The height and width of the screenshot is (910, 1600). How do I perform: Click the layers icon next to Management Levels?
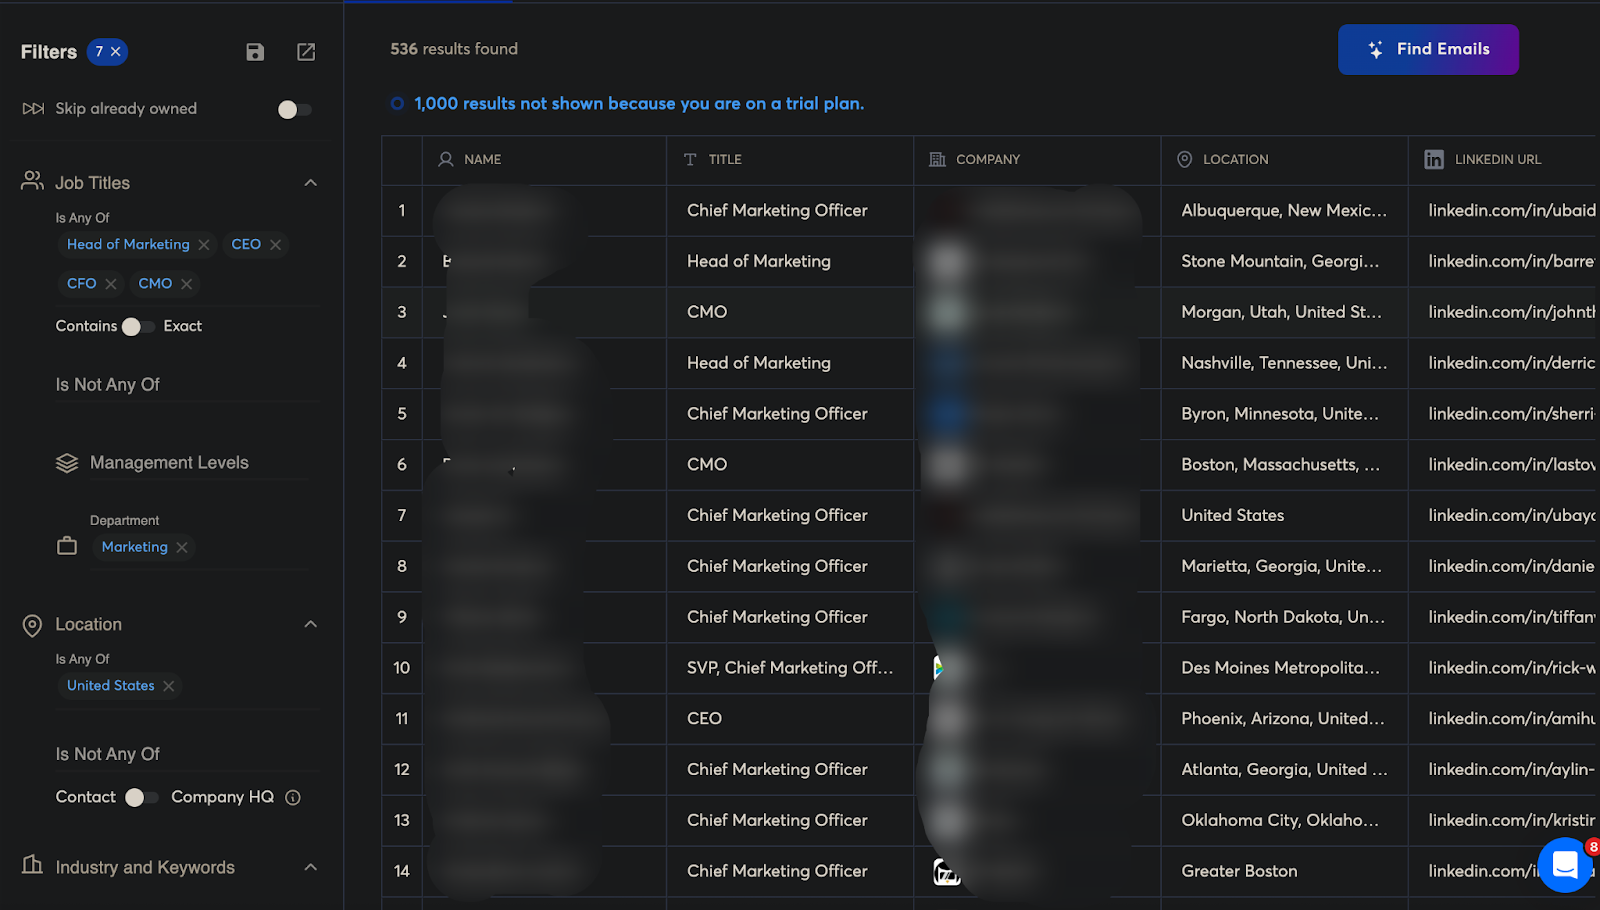pos(66,462)
